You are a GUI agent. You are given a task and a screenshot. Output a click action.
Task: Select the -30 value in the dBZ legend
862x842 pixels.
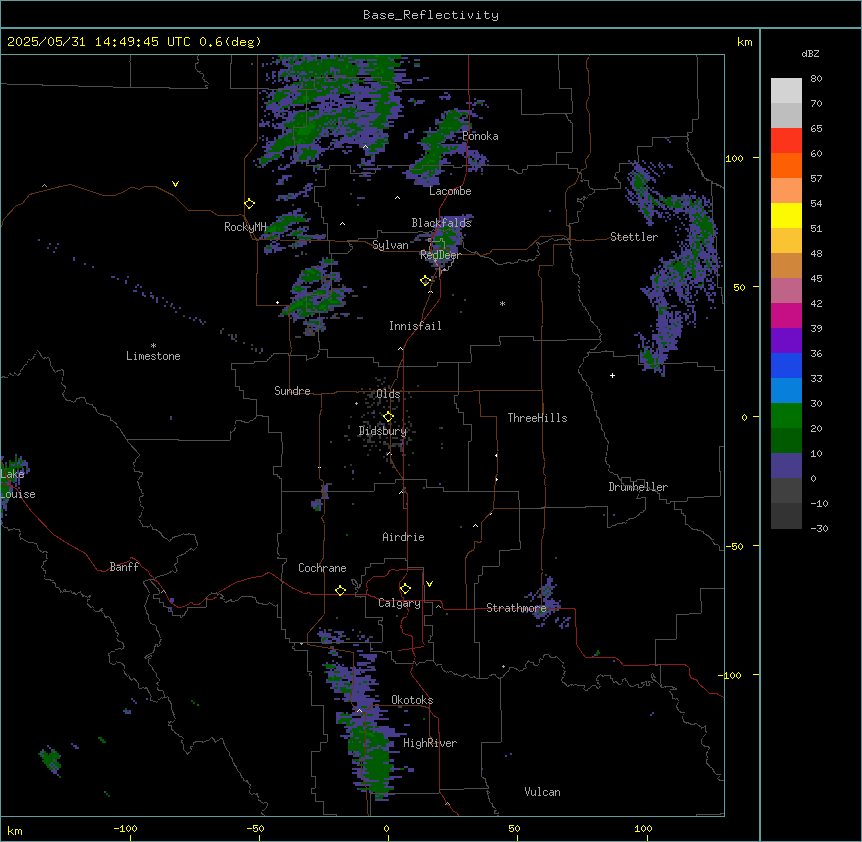click(819, 528)
